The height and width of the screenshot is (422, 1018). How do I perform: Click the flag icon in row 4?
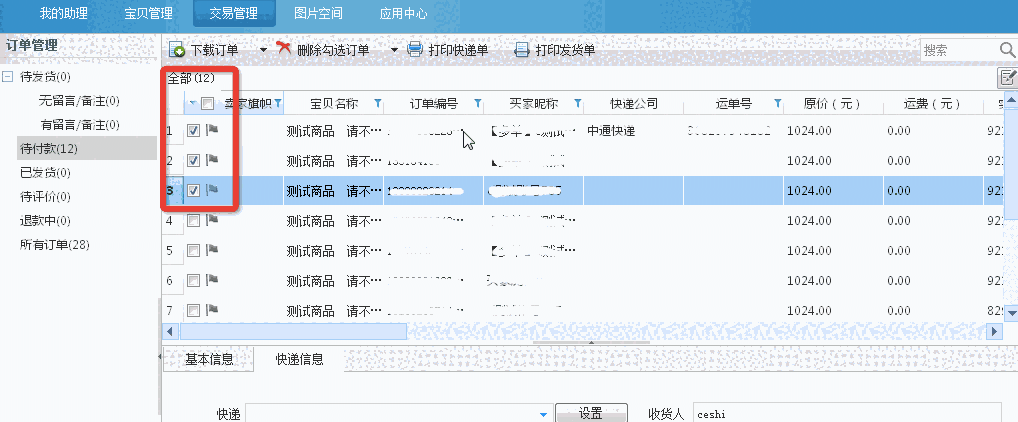(212, 220)
